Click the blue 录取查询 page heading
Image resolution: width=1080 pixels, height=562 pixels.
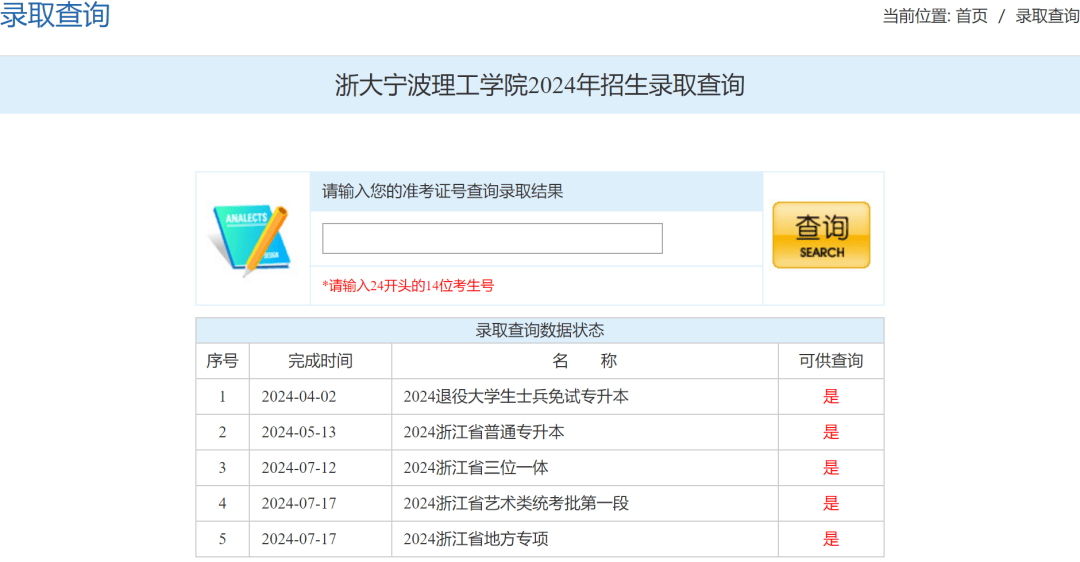[55, 14]
